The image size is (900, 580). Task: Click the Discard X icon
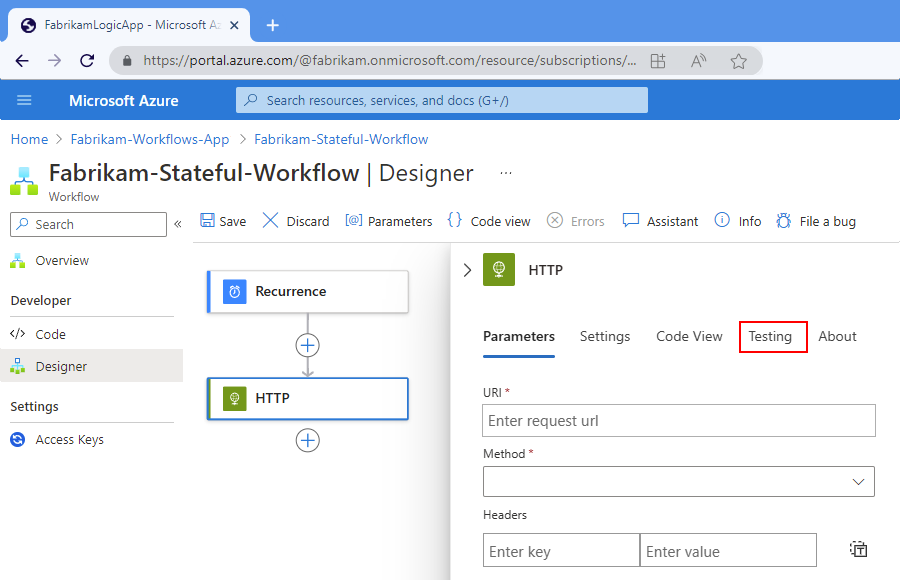click(271, 221)
